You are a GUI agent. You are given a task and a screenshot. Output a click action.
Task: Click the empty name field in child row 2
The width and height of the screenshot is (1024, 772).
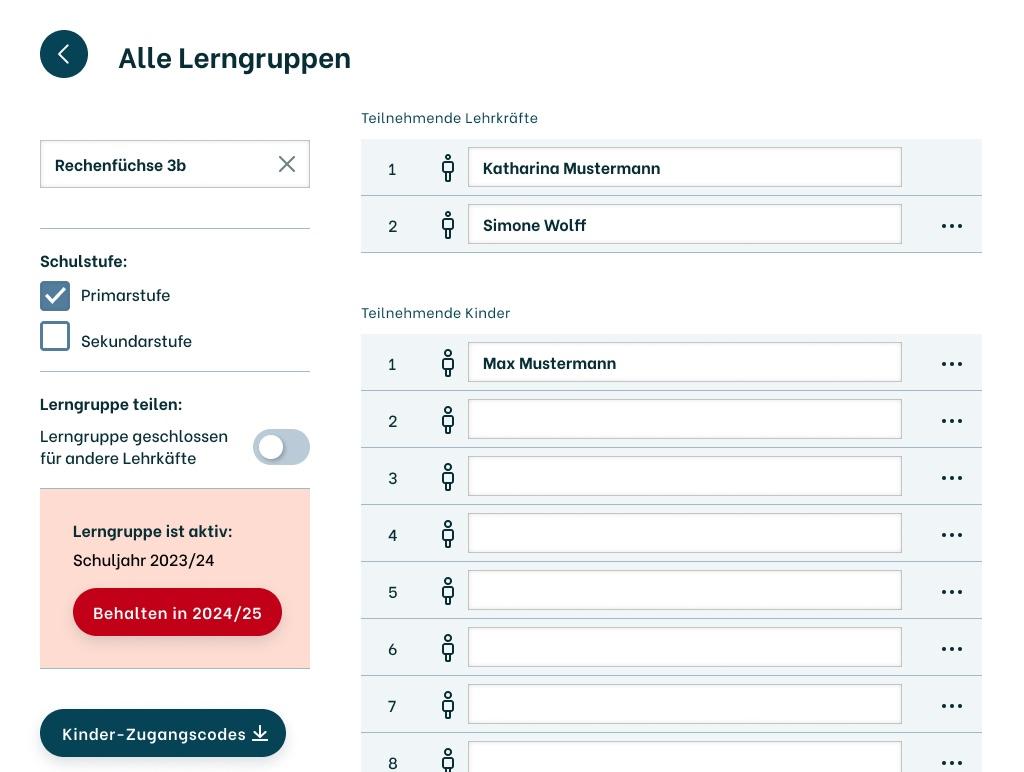[684, 420]
